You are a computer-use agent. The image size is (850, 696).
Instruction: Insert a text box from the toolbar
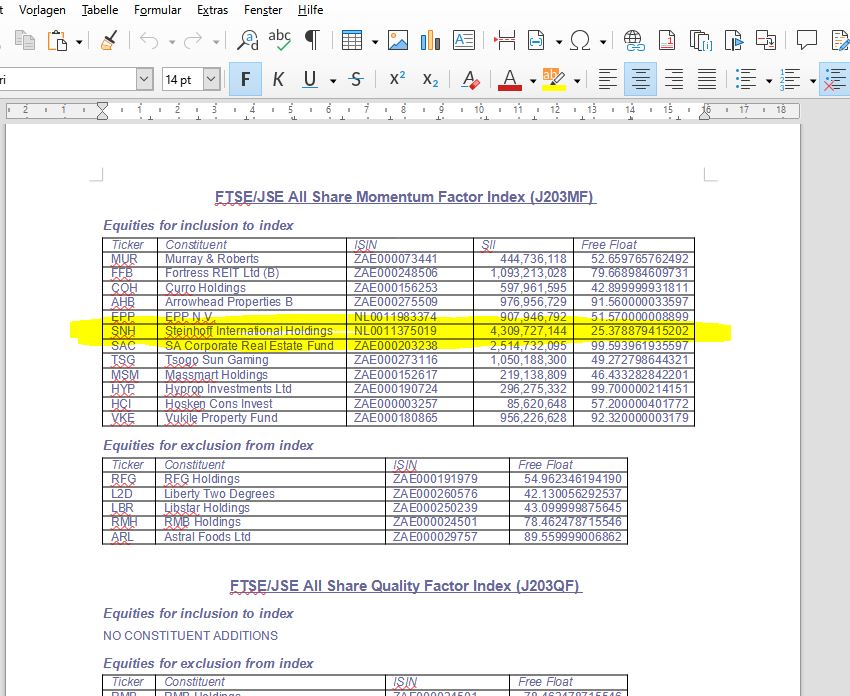(464, 42)
